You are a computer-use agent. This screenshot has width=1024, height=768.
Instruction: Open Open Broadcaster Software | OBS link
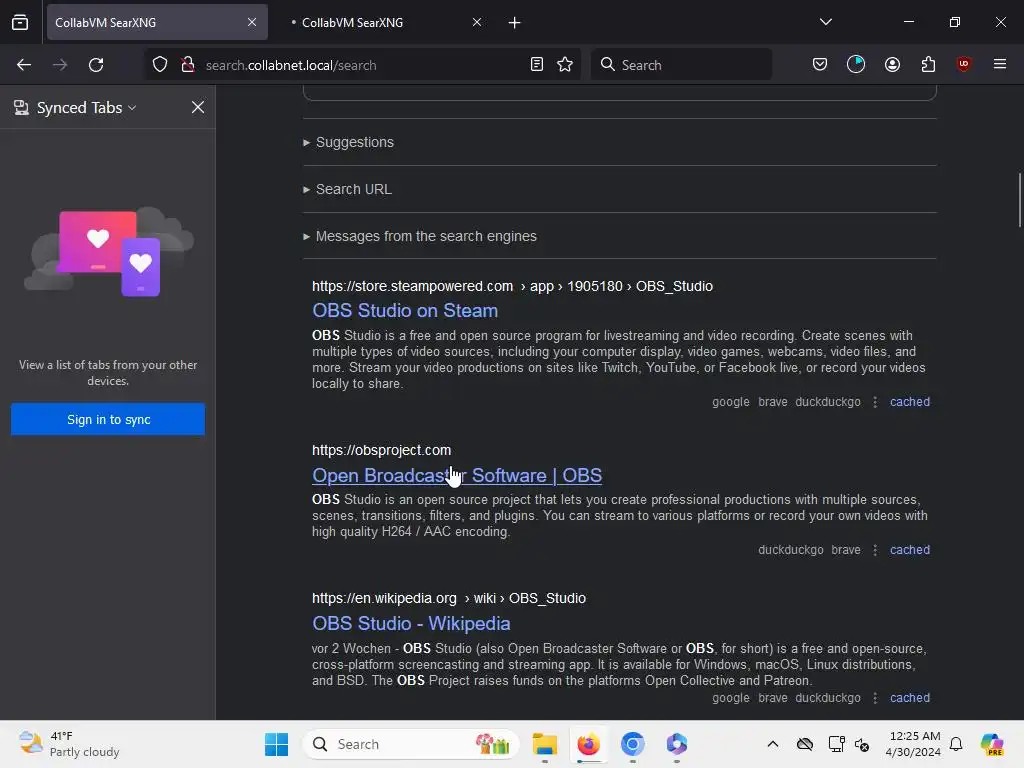(457, 475)
